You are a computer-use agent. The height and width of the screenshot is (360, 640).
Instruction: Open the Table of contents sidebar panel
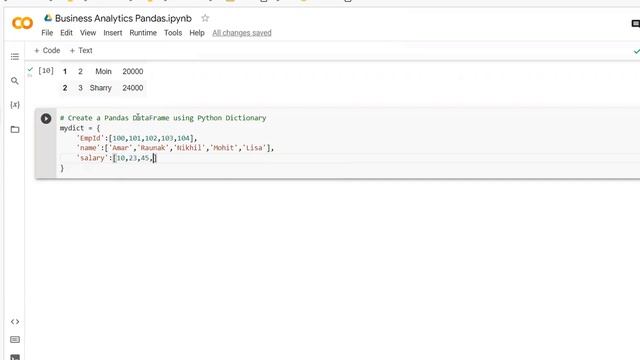(x=15, y=56)
